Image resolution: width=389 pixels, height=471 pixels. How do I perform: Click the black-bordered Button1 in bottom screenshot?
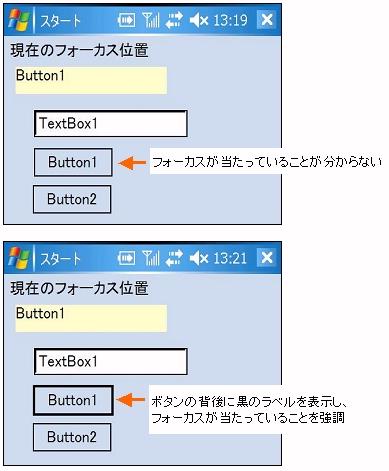pos(73,400)
